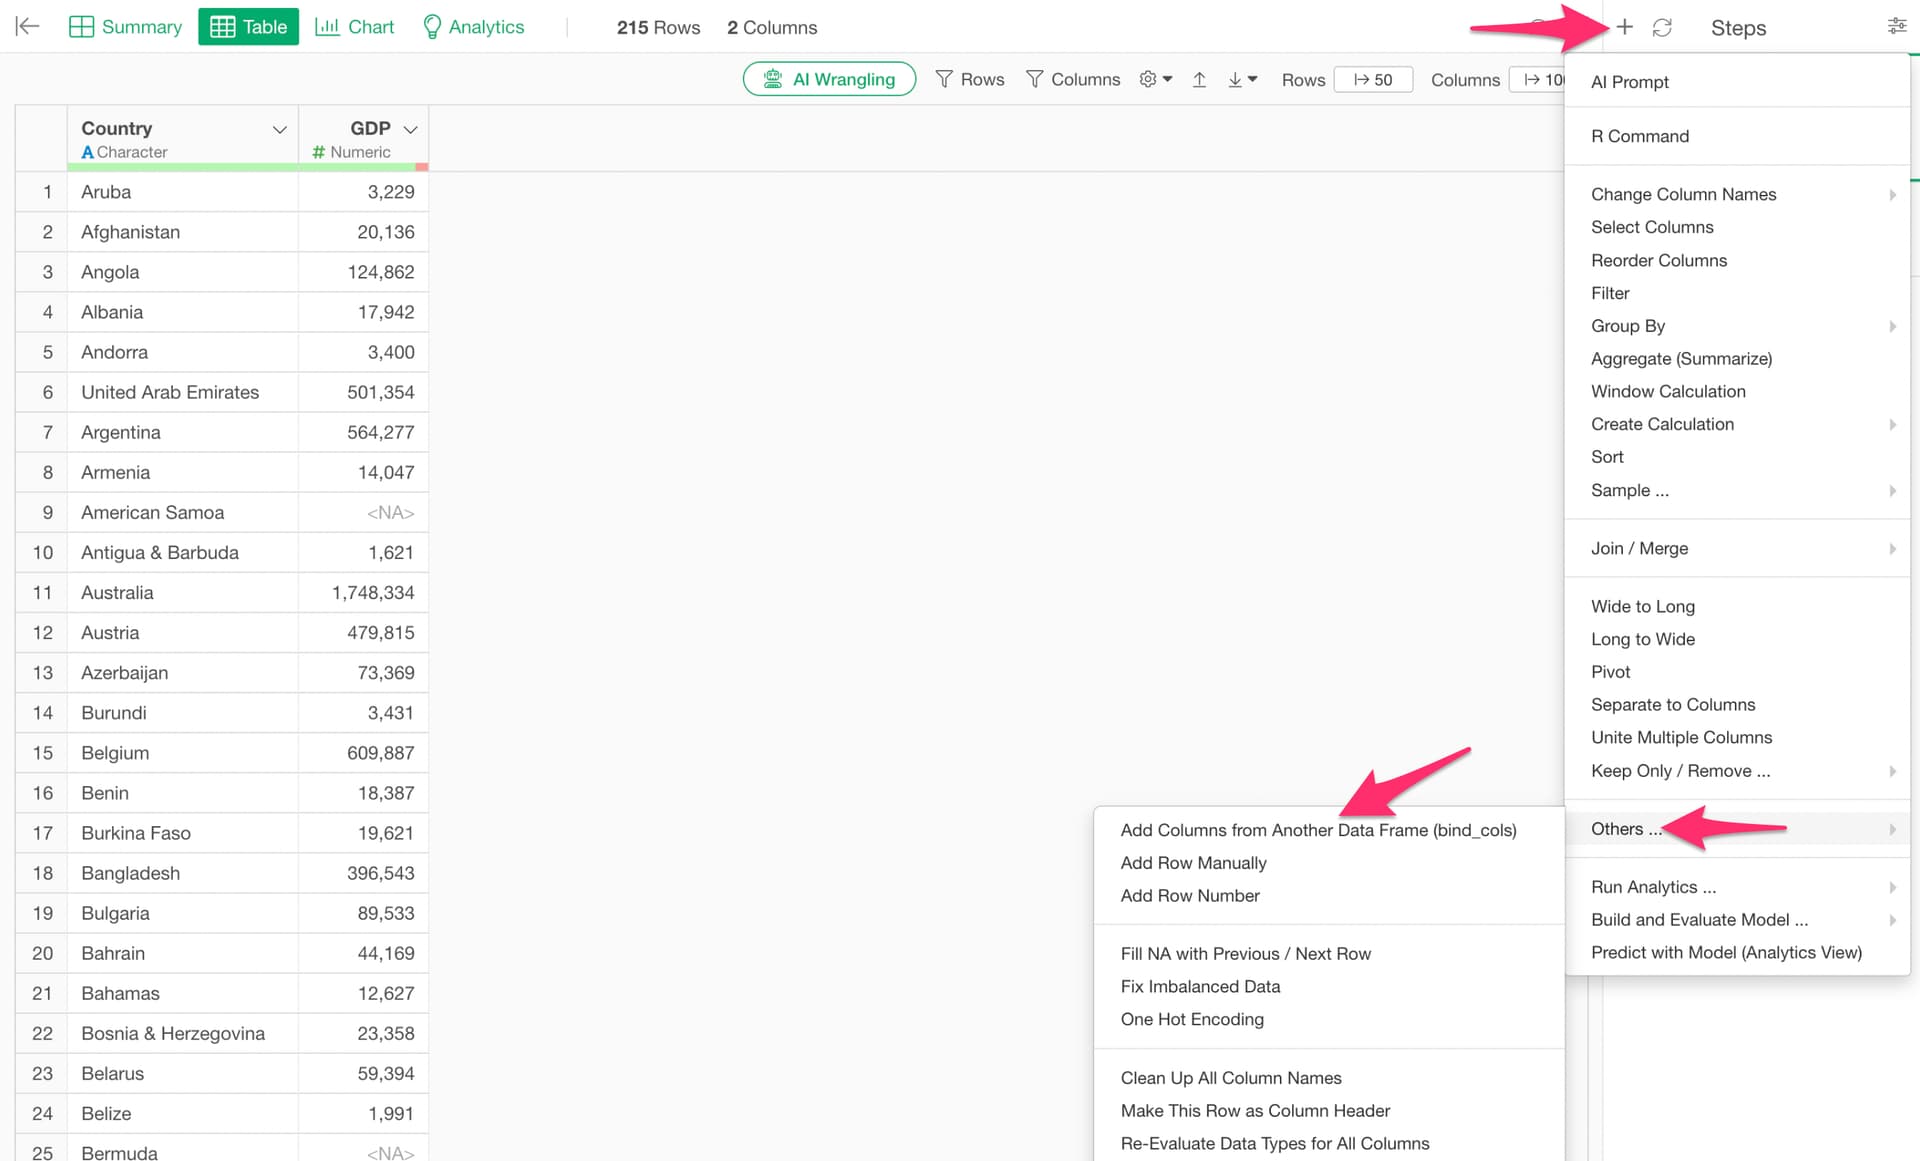Click the upload export arrow icon

pyautogui.click(x=1199, y=79)
